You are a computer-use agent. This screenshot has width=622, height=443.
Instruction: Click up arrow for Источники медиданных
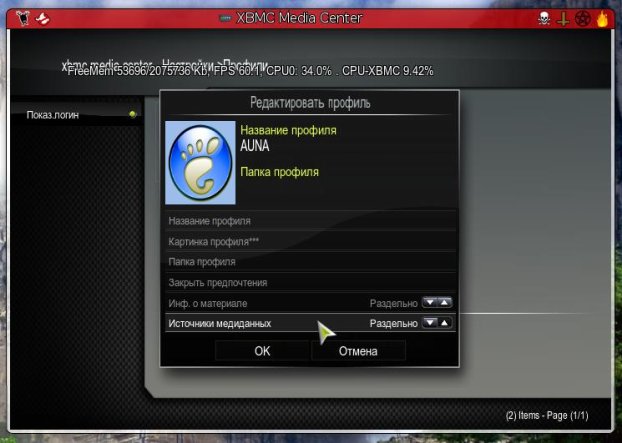[x=444, y=323]
